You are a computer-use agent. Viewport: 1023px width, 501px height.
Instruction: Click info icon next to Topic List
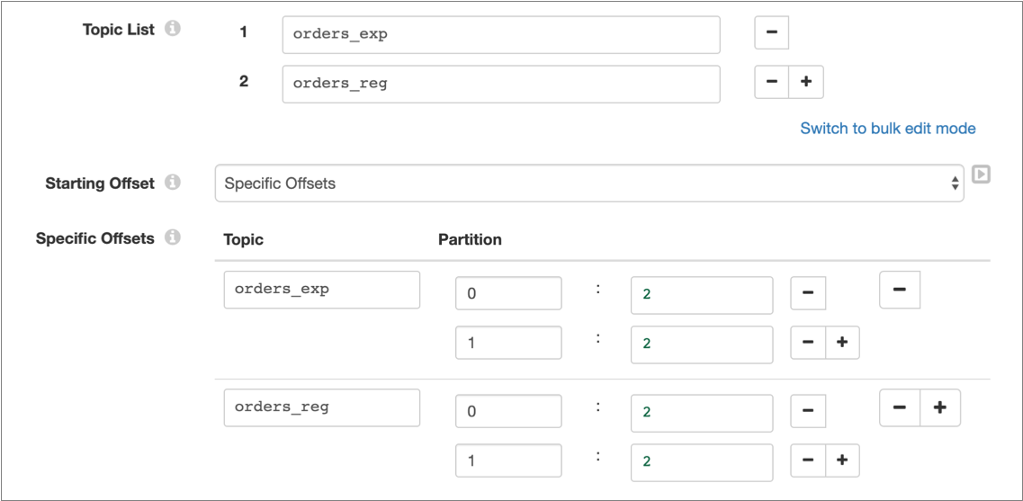click(172, 29)
